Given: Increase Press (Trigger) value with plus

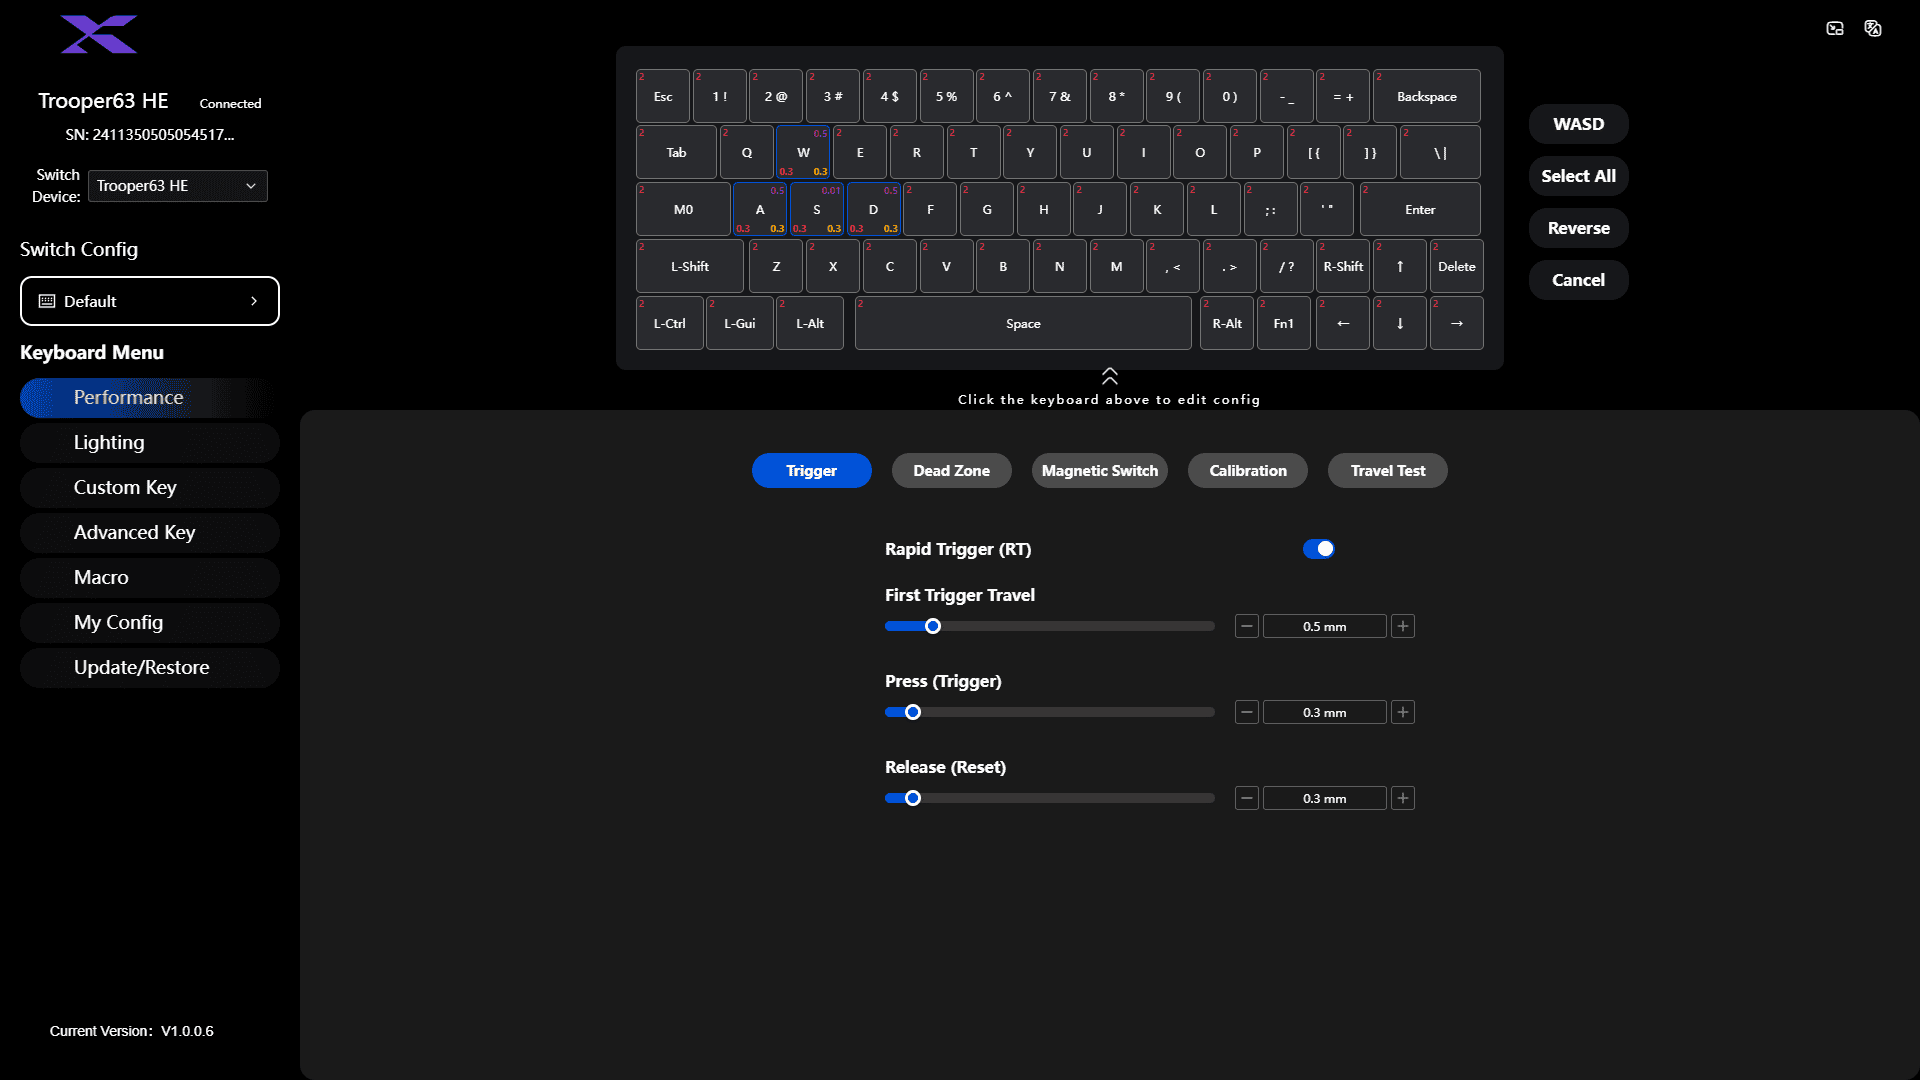Looking at the screenshot, I should point(1403,712).
